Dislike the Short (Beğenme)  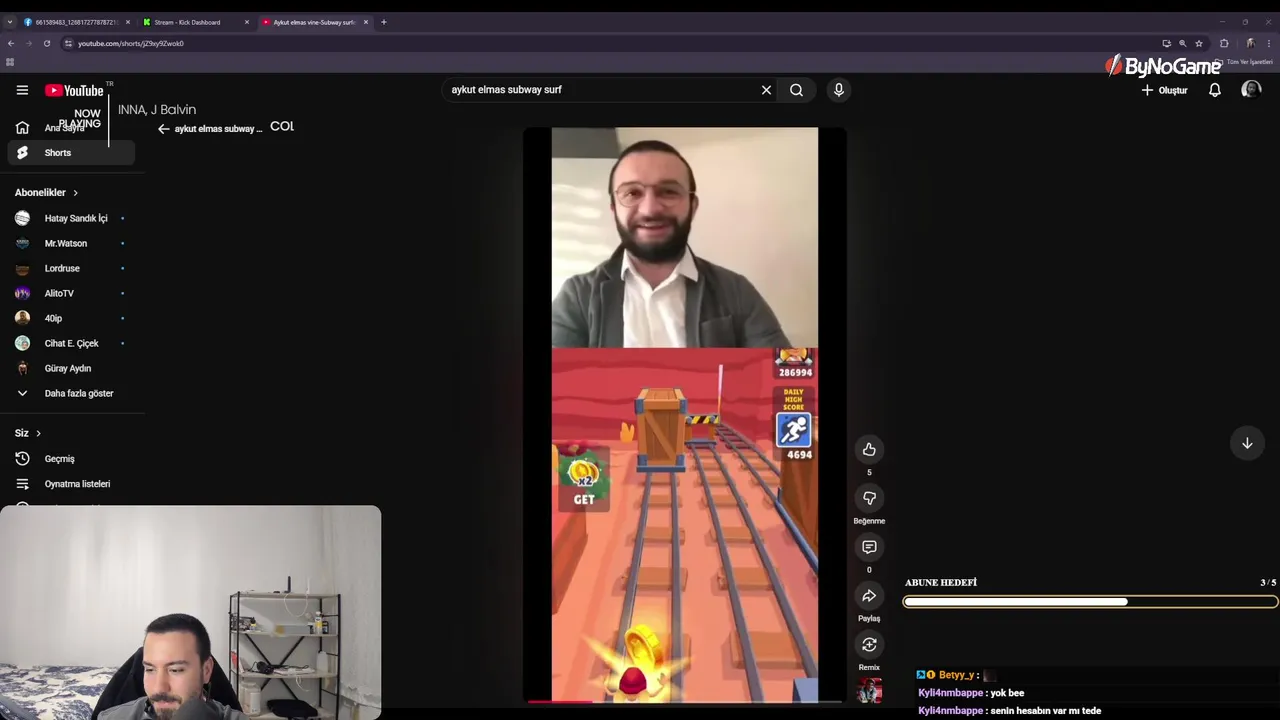[x=869, y=498]
